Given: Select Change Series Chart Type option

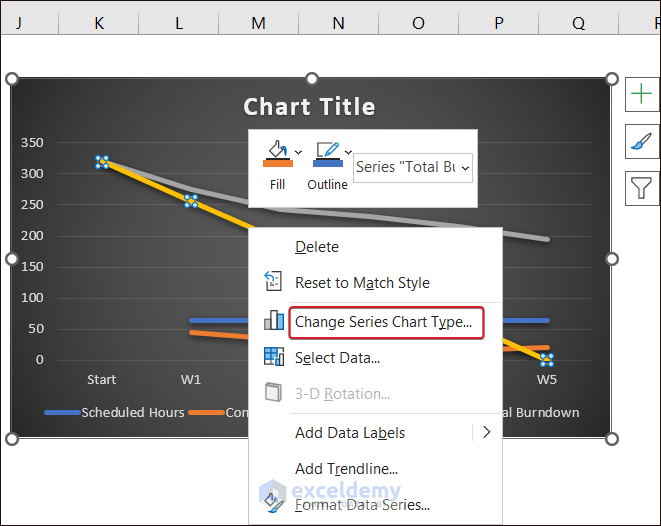Looking at the screenshot, I should 383,322.
